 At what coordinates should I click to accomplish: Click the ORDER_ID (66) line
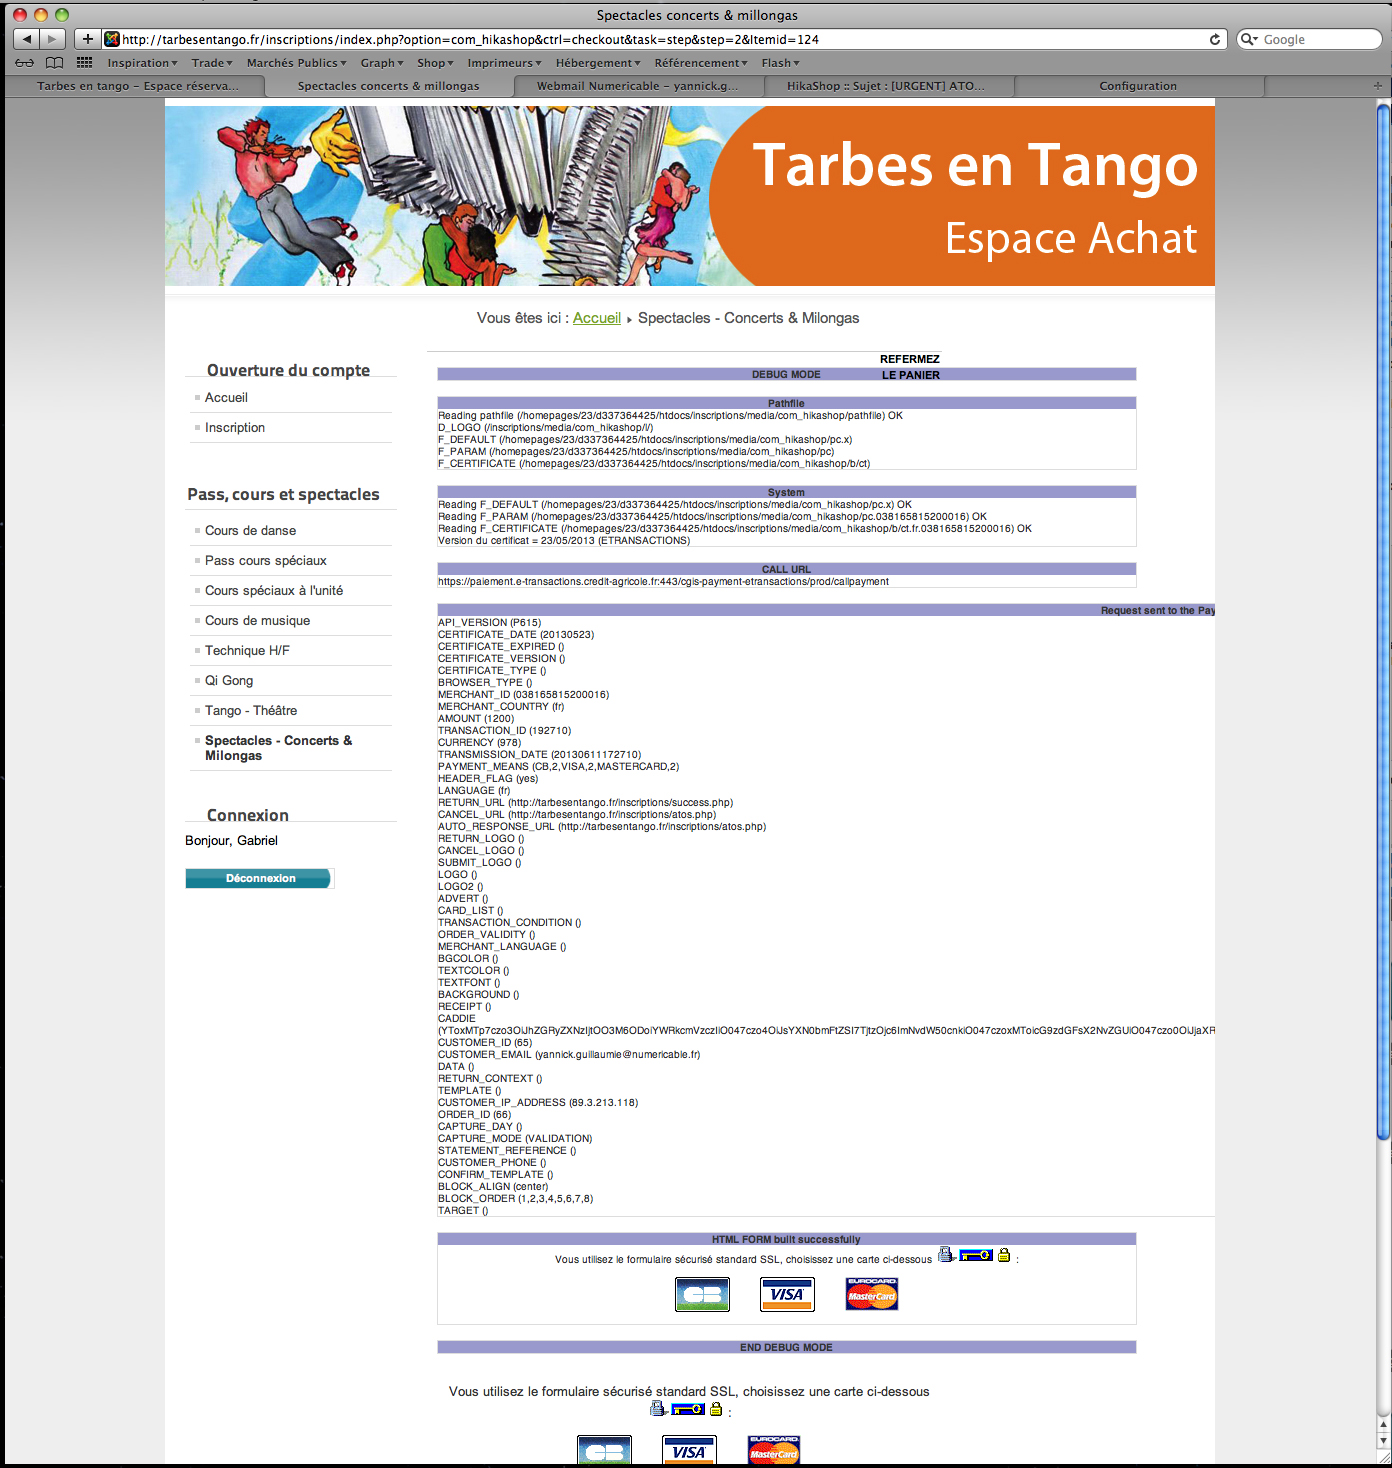(474, 1114)
